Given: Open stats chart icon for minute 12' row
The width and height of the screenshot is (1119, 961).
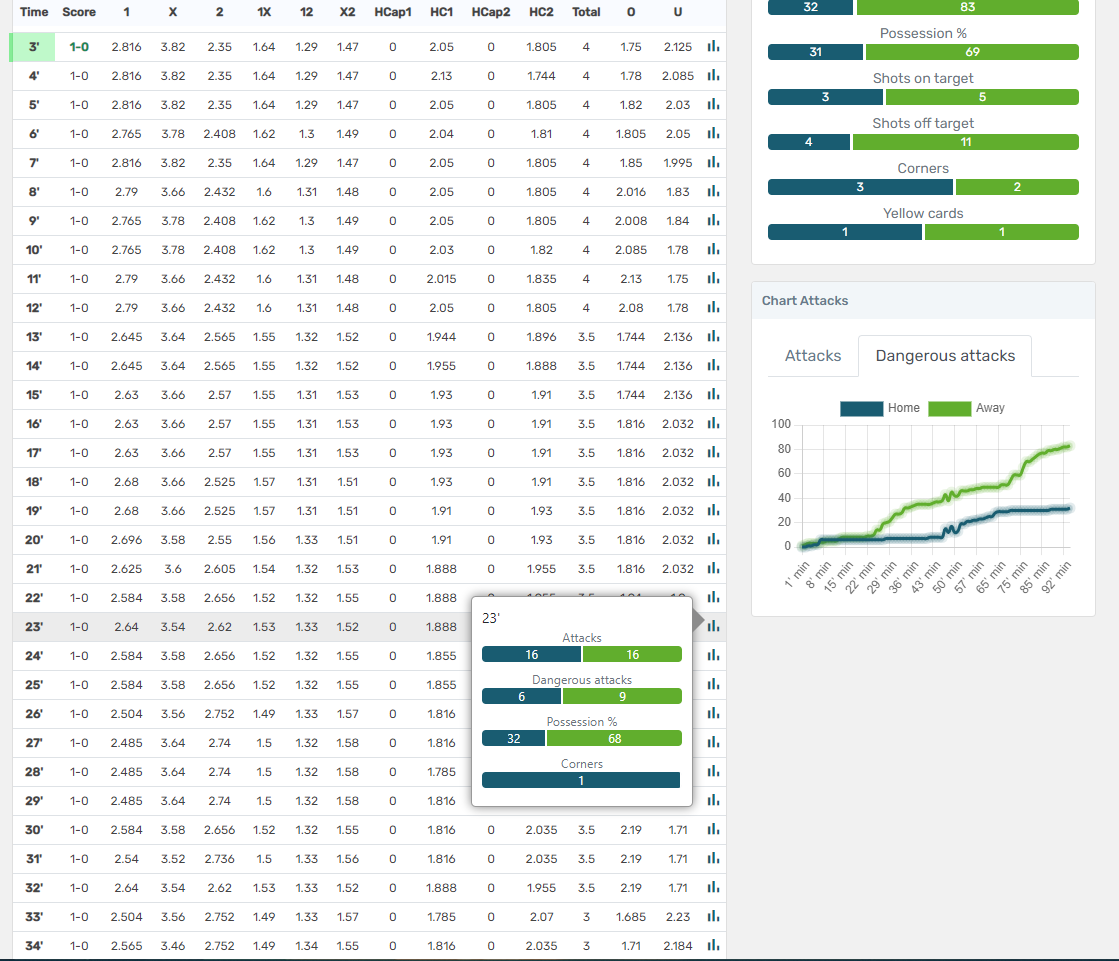Looking at the screenshot, I should pos(713,307).
